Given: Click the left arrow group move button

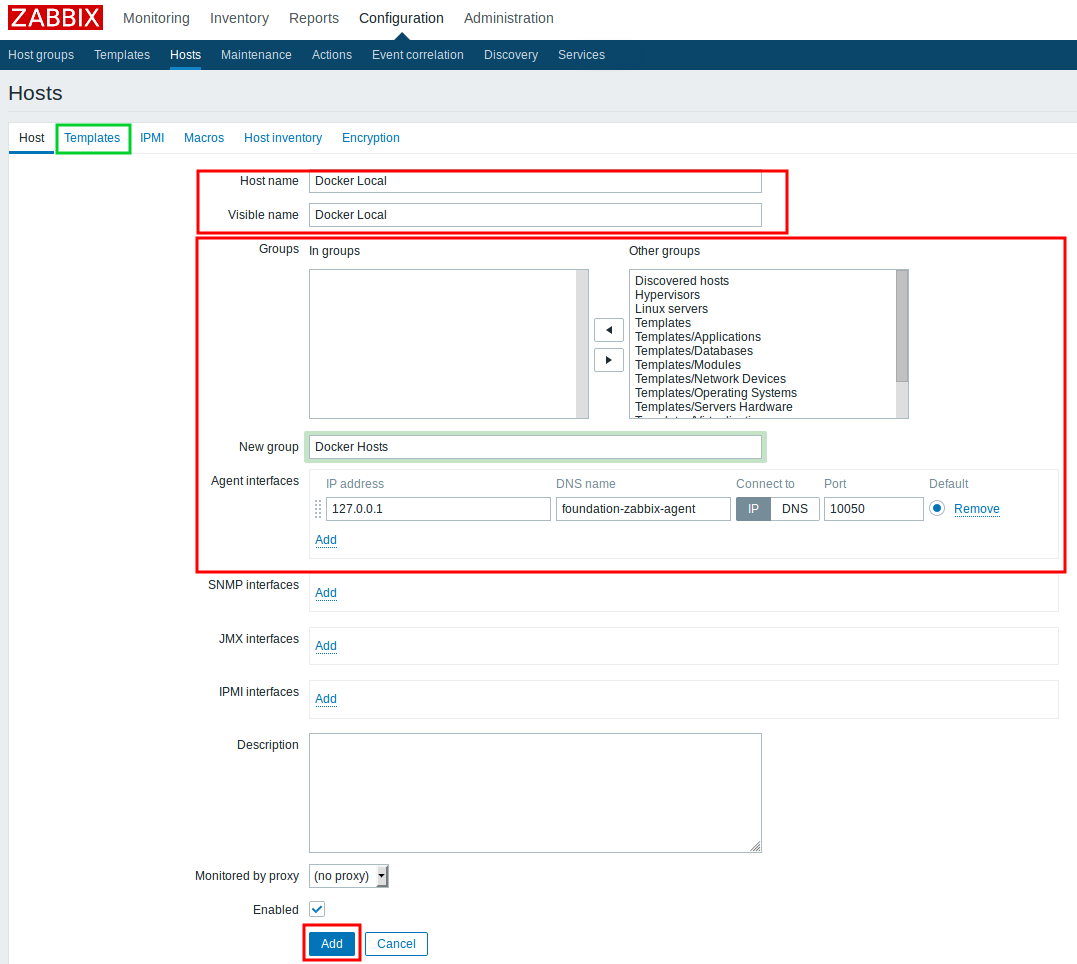Looking at the screenshot, I should 608,329.
